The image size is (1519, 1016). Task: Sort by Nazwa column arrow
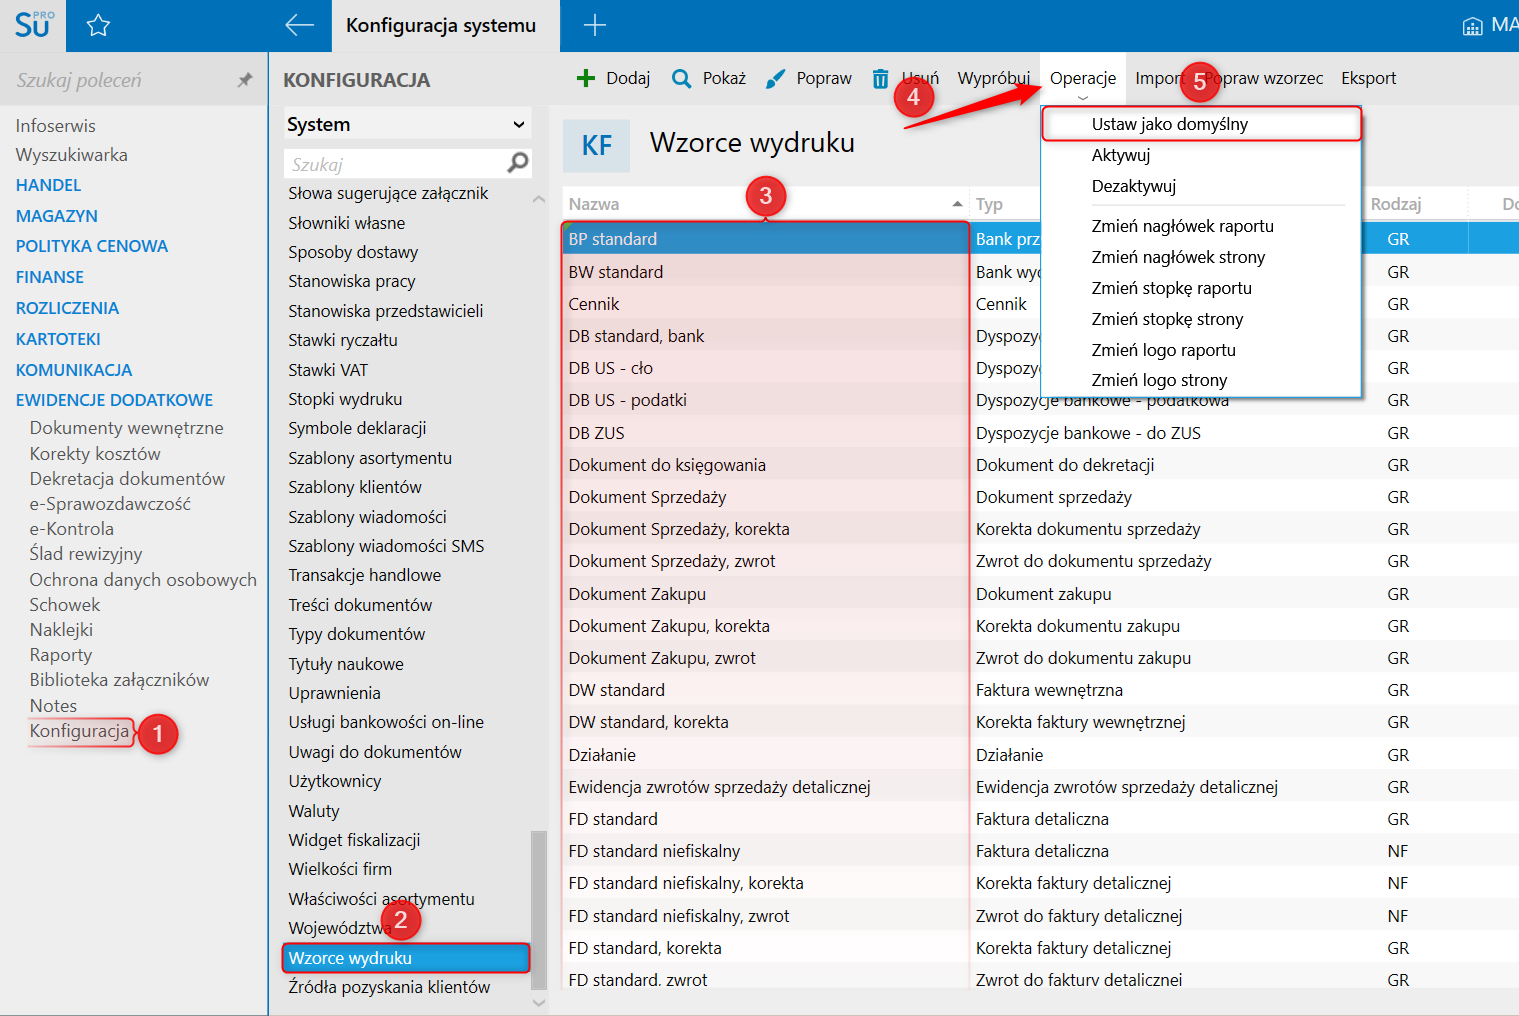click(x=957, y=204)
